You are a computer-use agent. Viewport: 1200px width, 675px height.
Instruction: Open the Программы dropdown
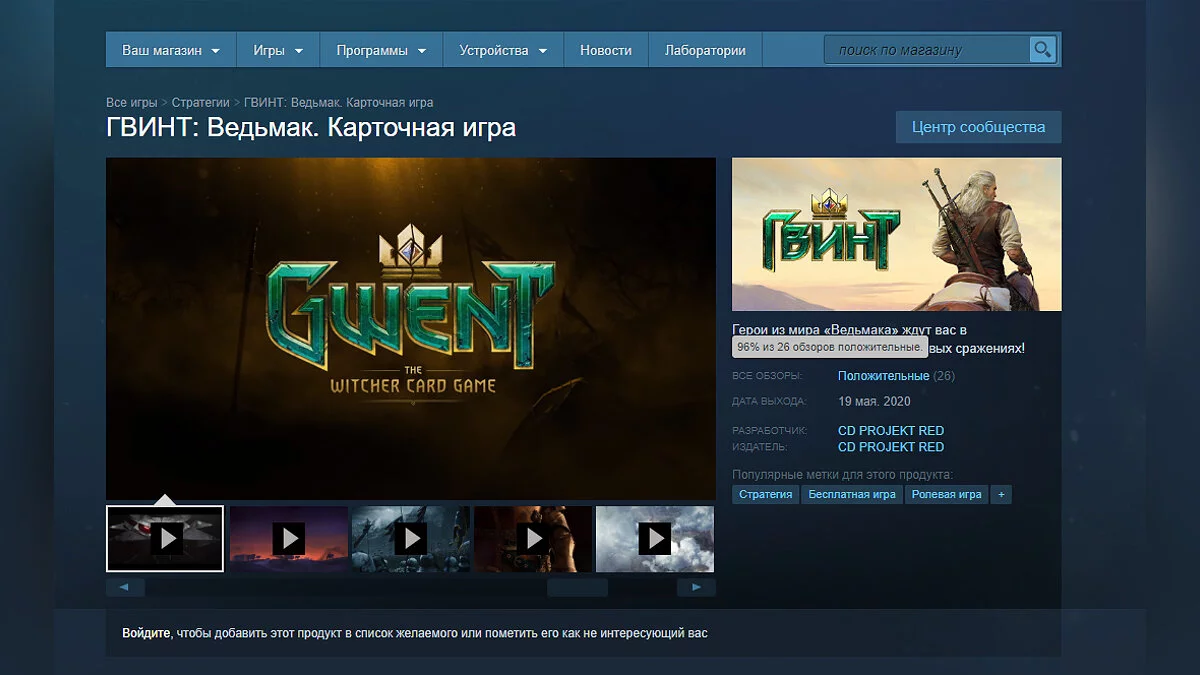click(381, 50)
